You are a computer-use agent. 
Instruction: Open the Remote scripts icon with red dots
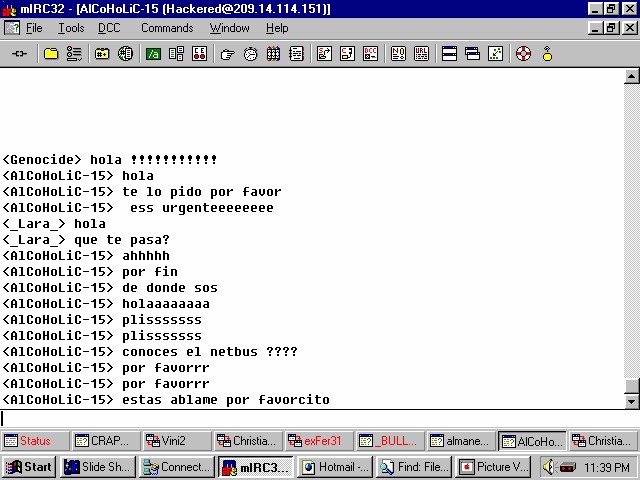tap(200, 54)
